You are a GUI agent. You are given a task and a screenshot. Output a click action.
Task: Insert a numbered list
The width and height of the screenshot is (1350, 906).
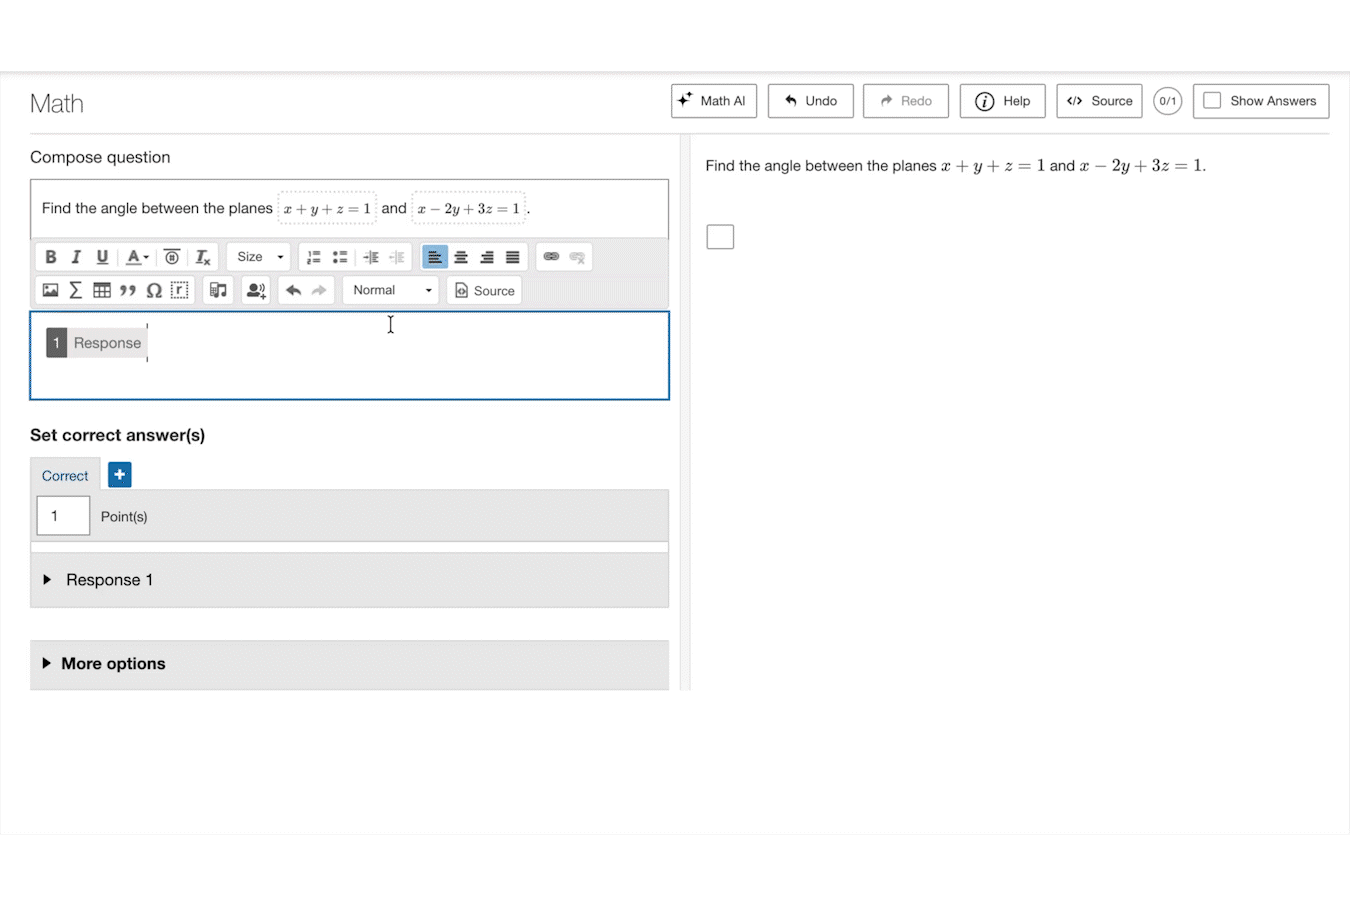(313, 257)
